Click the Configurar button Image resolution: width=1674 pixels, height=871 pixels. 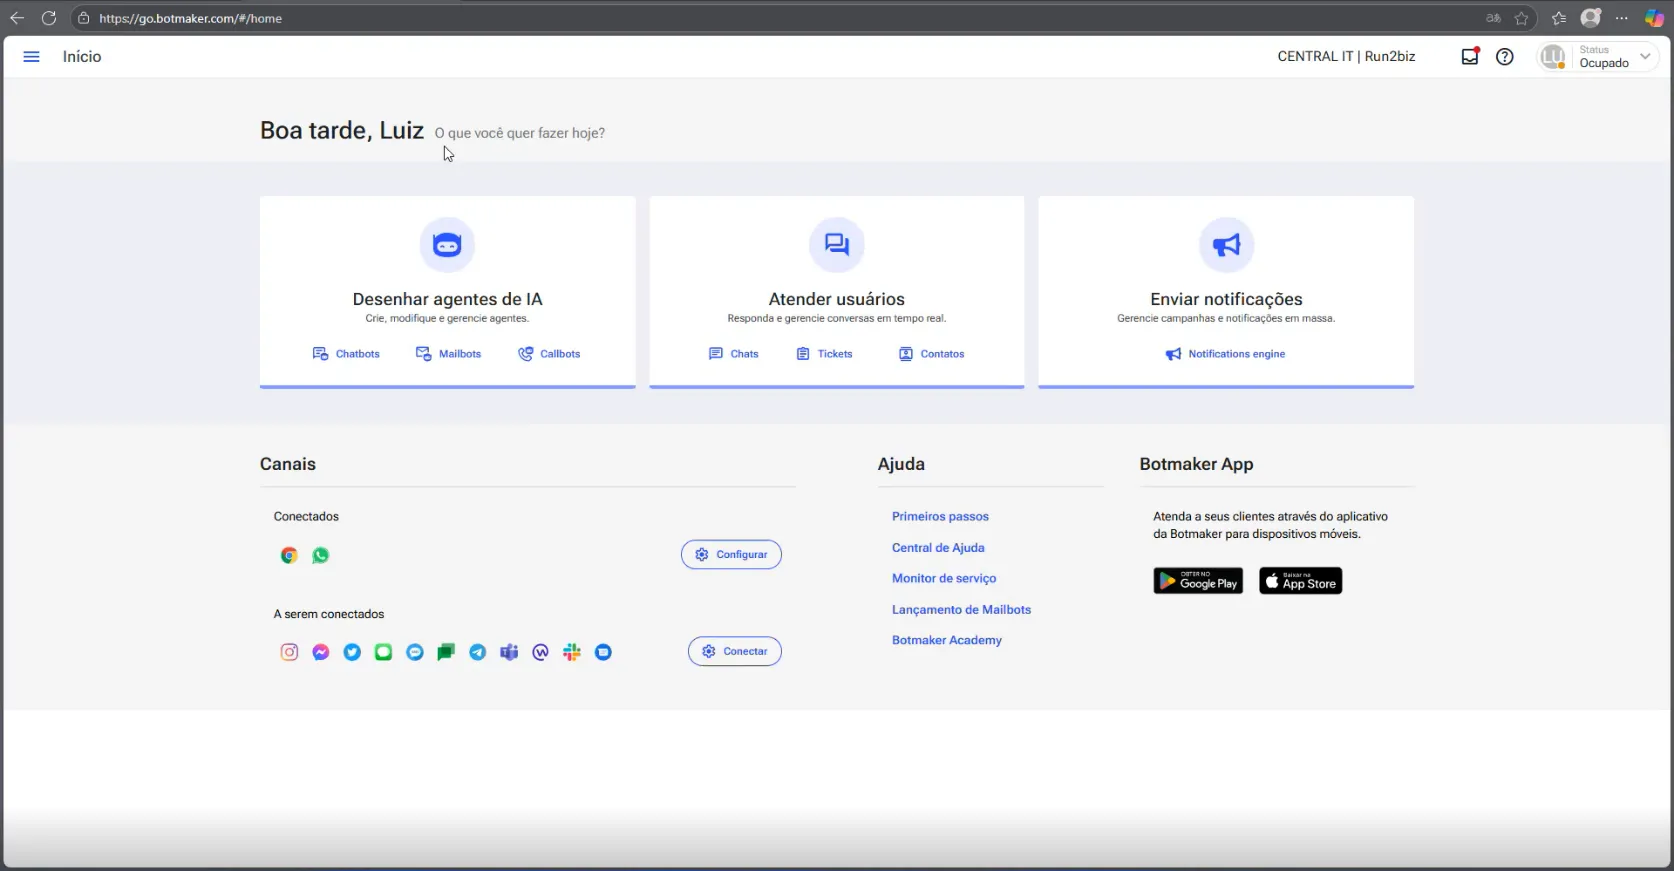click(x=731, y=554)
